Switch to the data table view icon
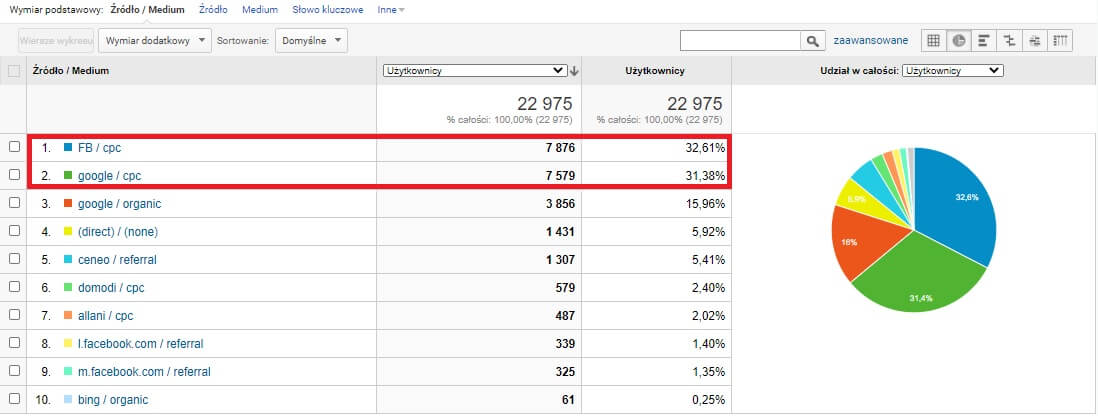The height and width of the screenshot is (416, 1098). click(933, 41)
